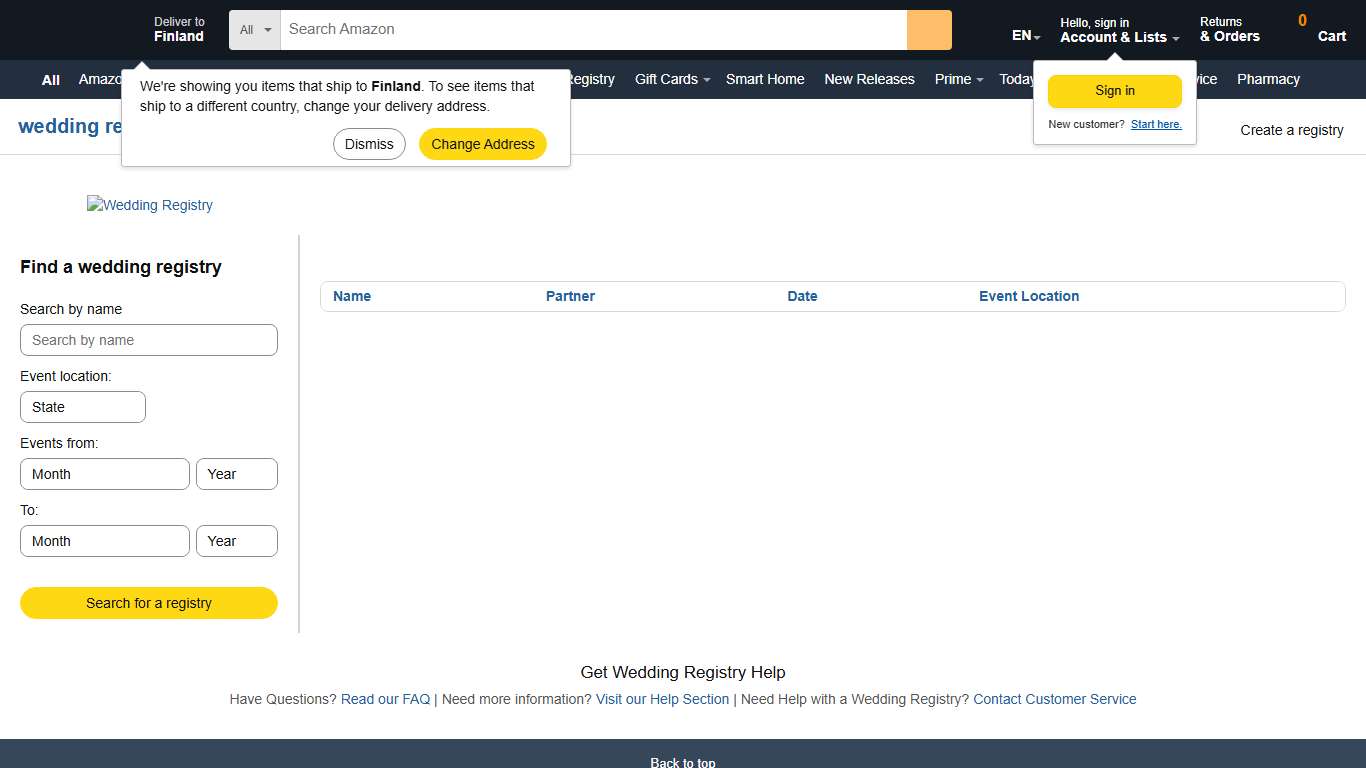Image resolution: width=1366 pixels, height=768 pixels.
Task: Focus the Search by name field
Action: pos(149,340)
